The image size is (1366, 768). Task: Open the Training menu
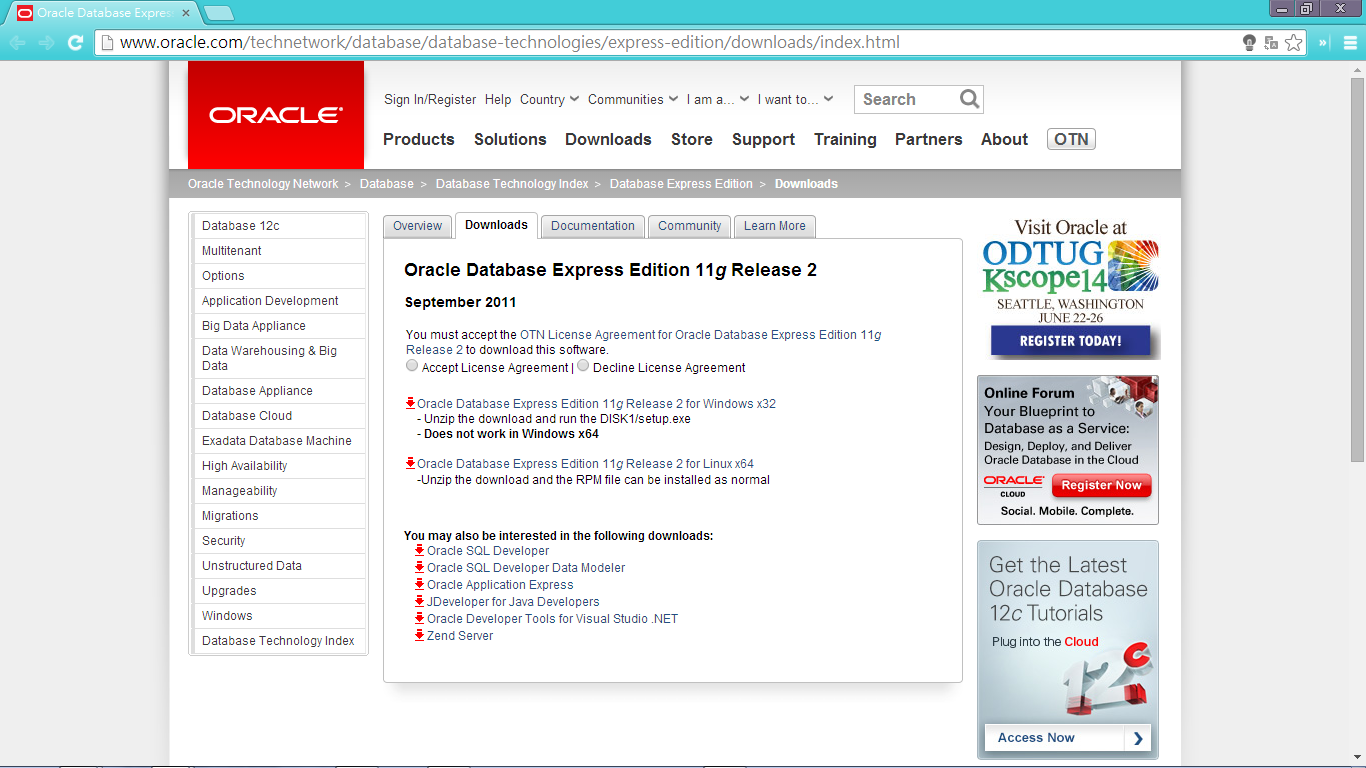845,139
